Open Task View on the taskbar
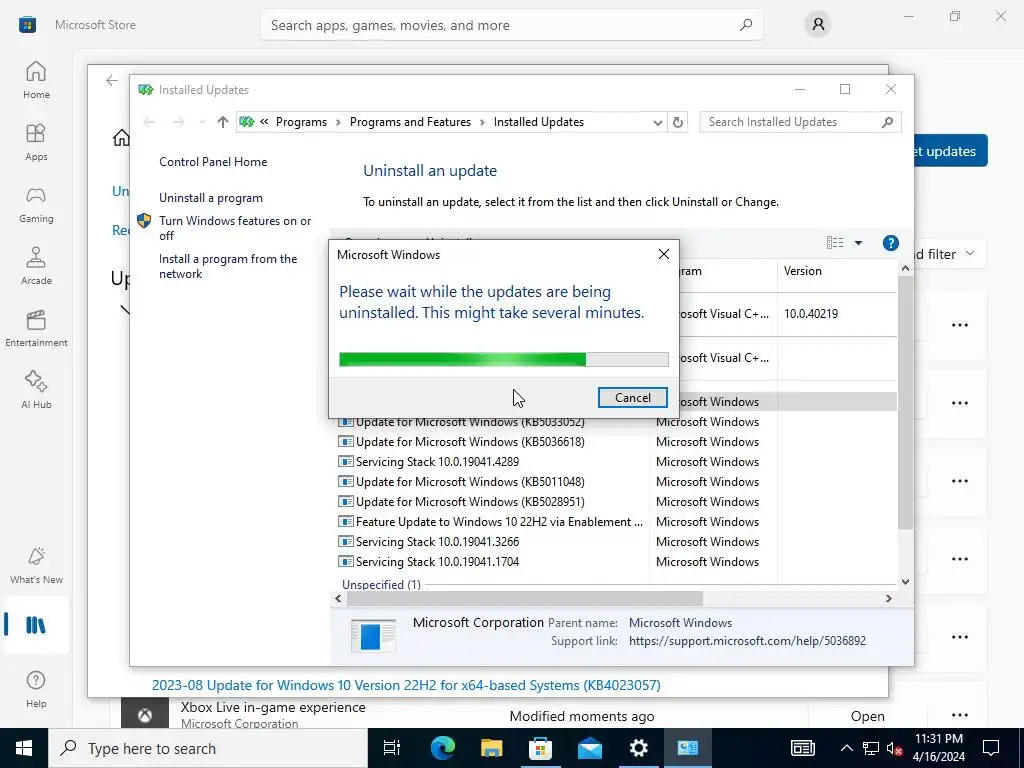 (392, 748)
